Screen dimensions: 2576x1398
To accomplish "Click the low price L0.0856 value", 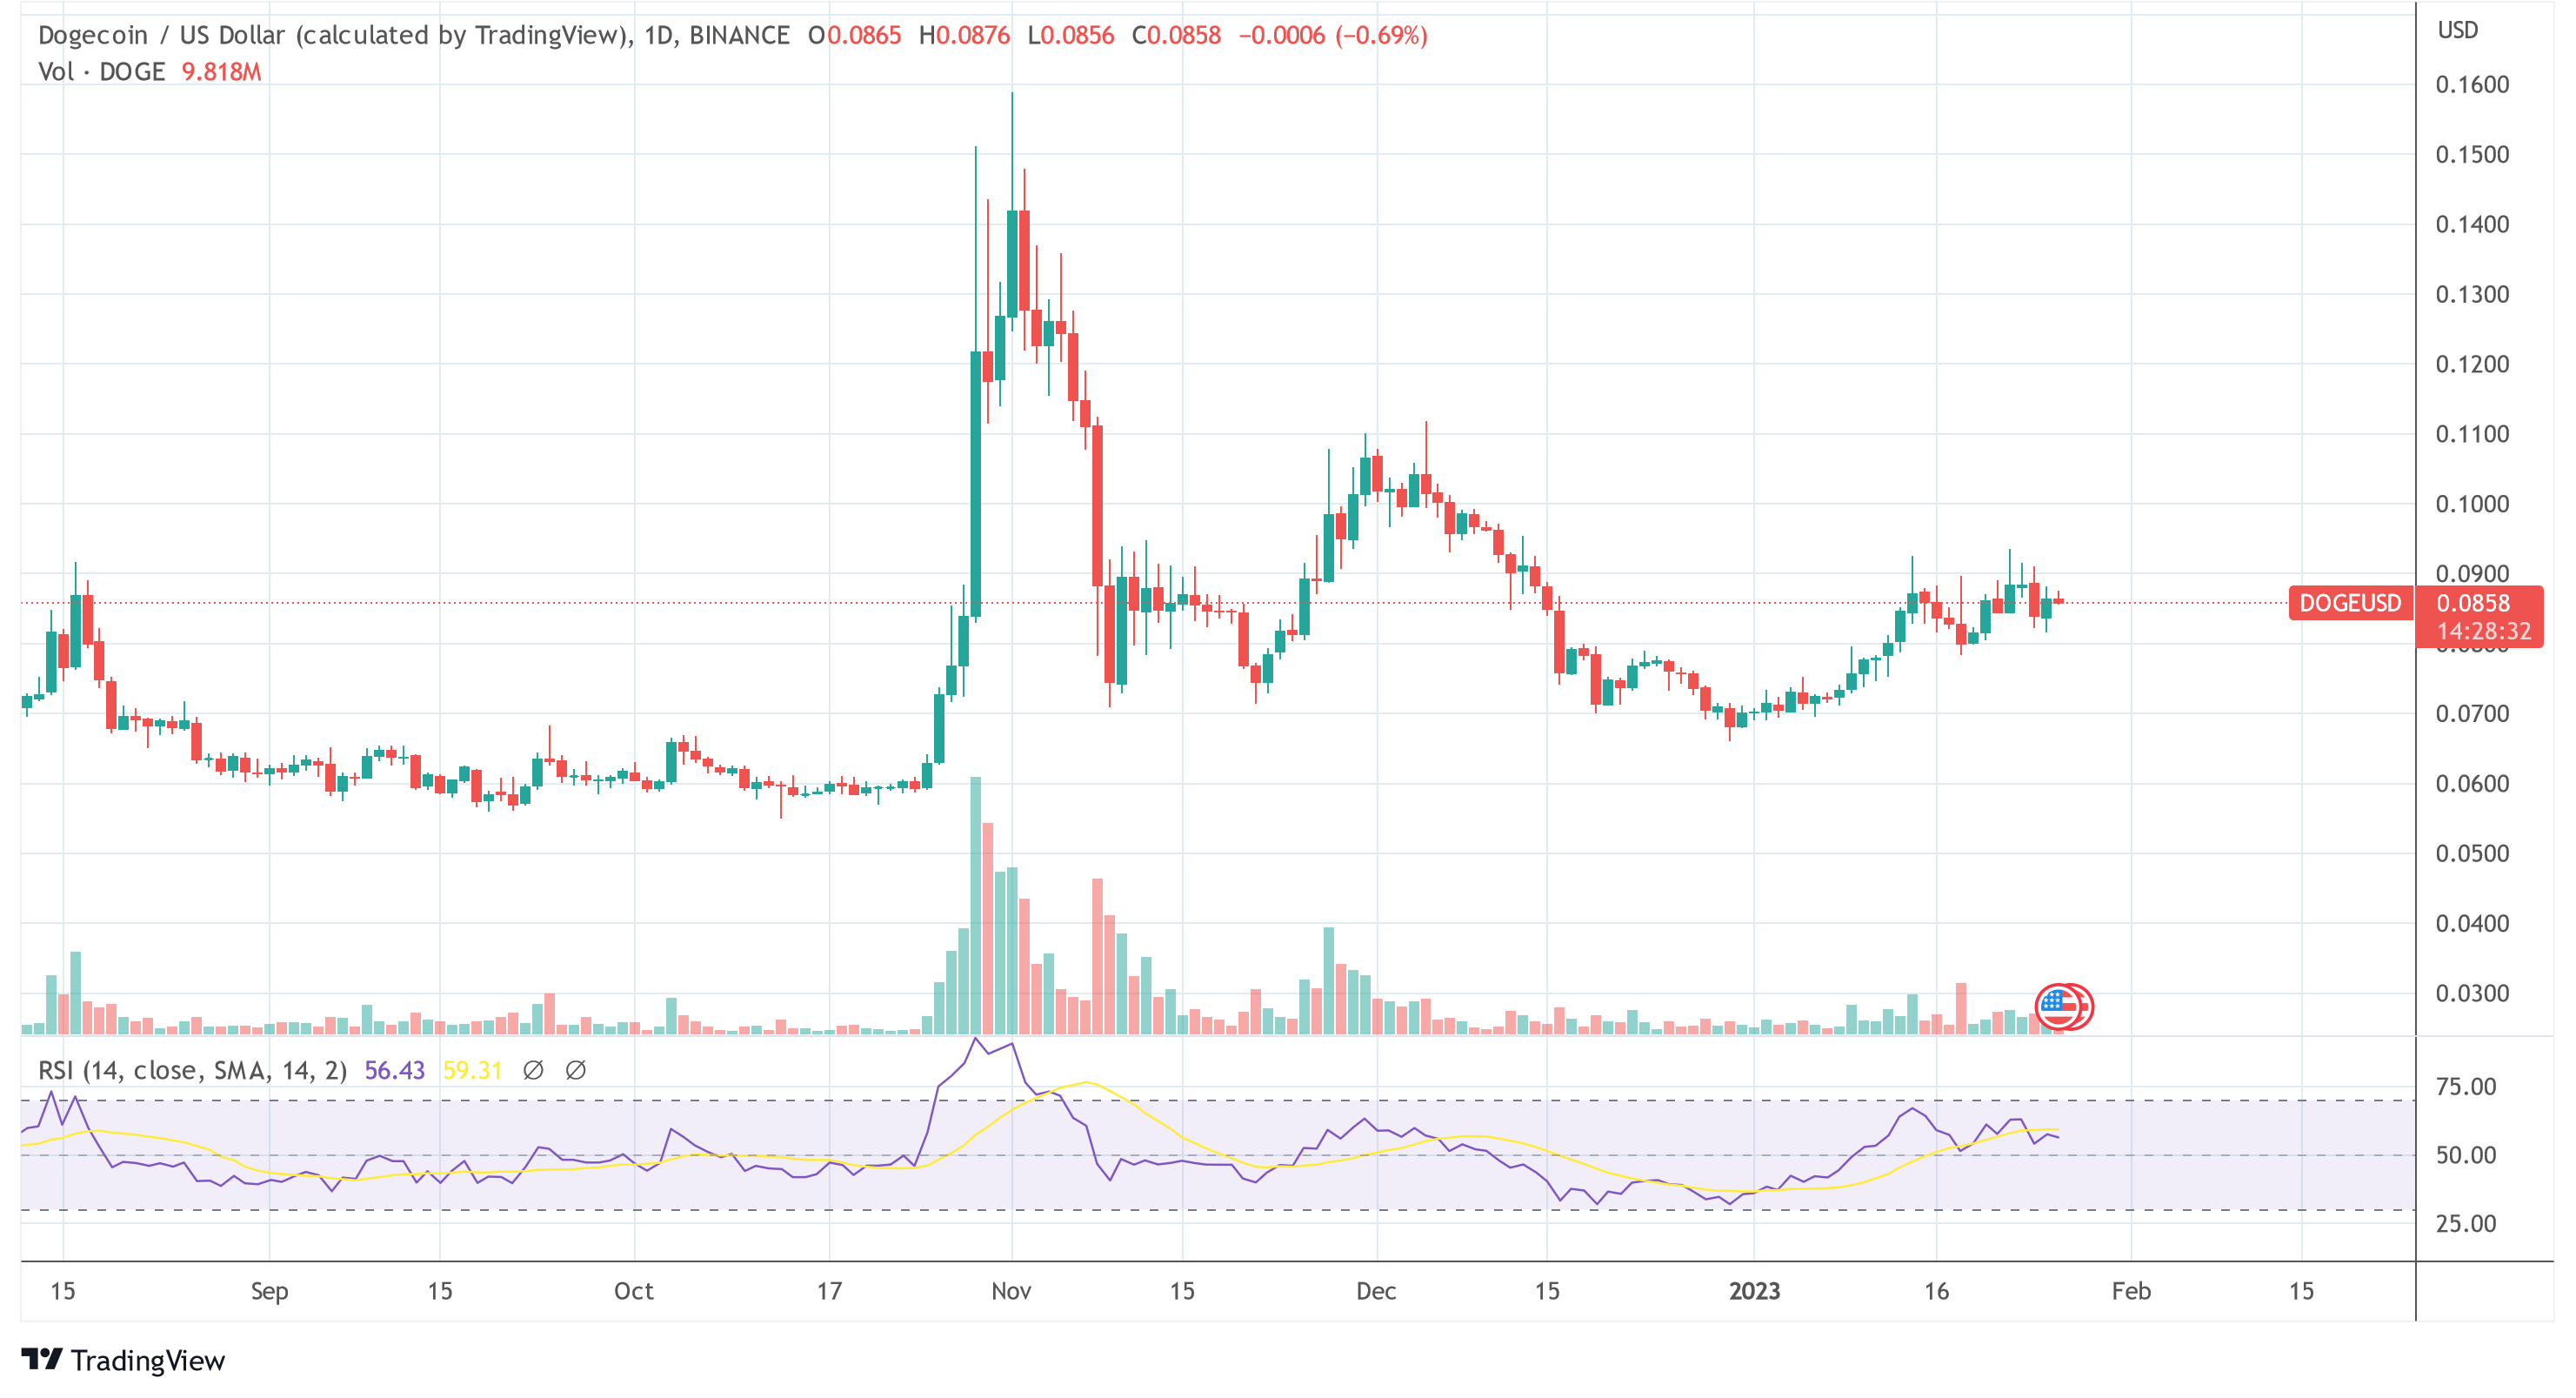I will coord(1071,35).
